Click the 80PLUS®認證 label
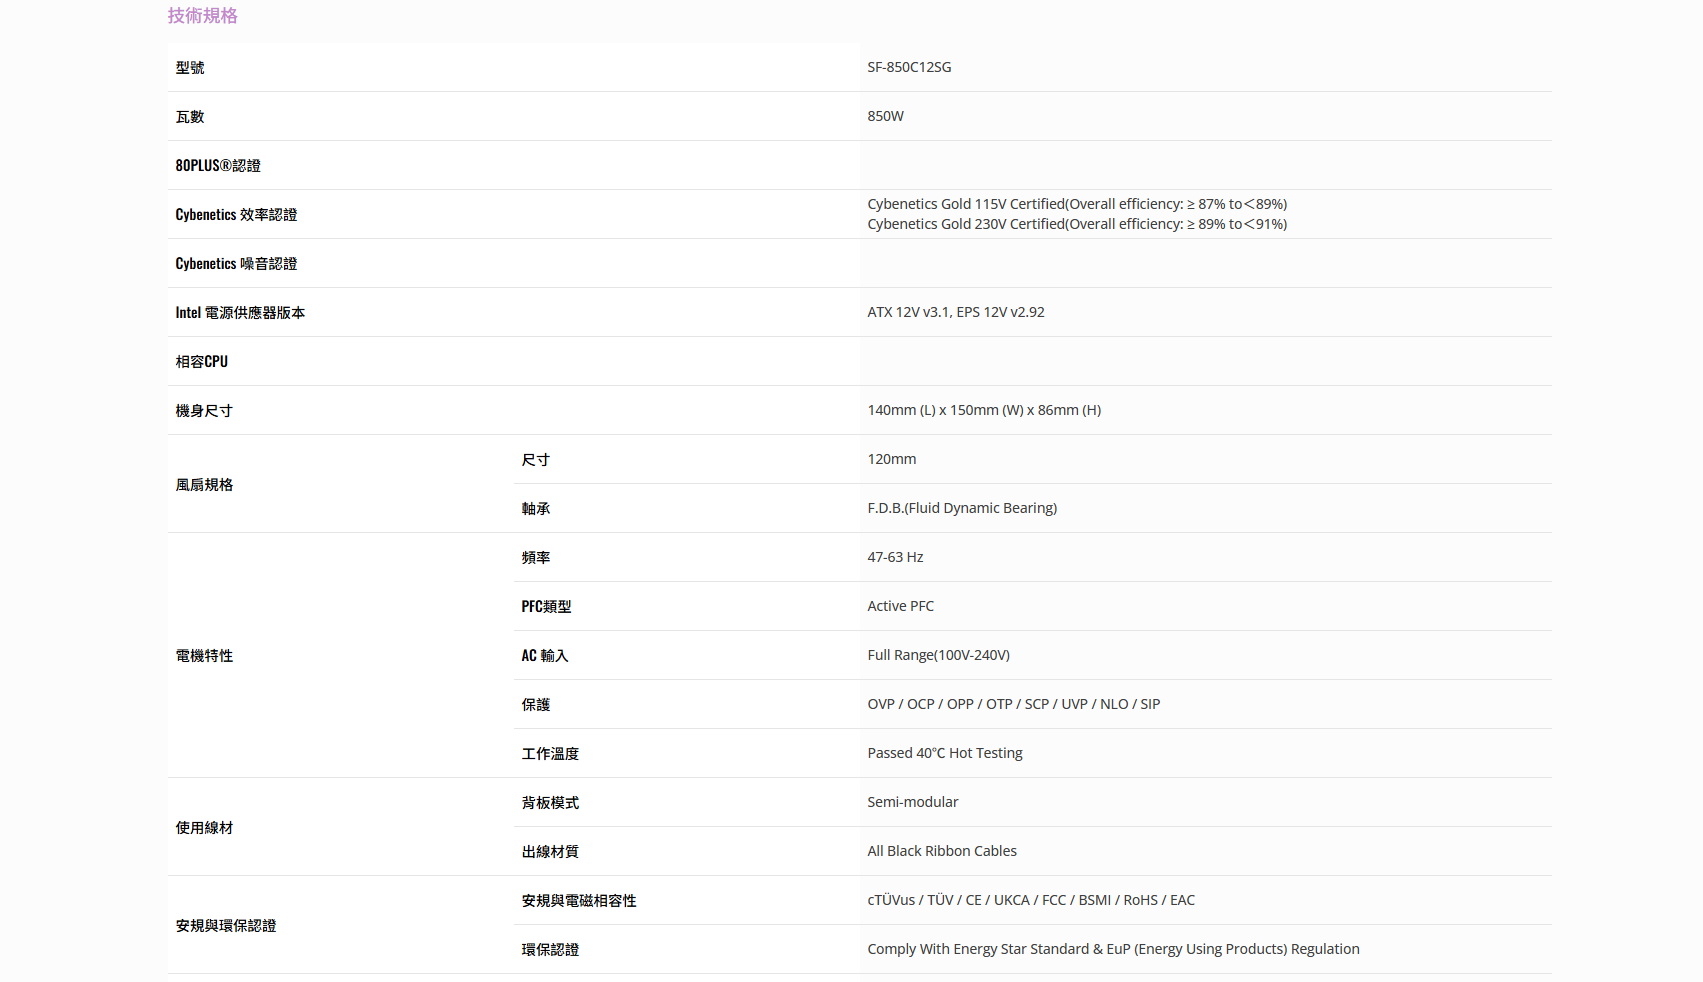The height and width of the screenshot is (982, 1703). click(x=218, y=165)
